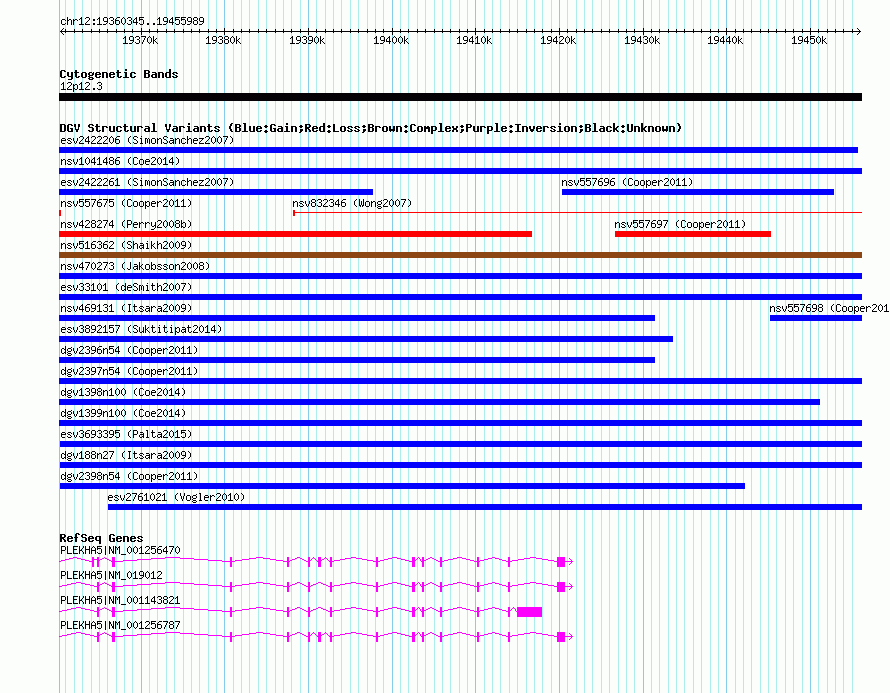Click nsv428274 (Perry2008b) label
This screenshot has width=890, height=693.
pyautogui.click(x=126, y=224)
